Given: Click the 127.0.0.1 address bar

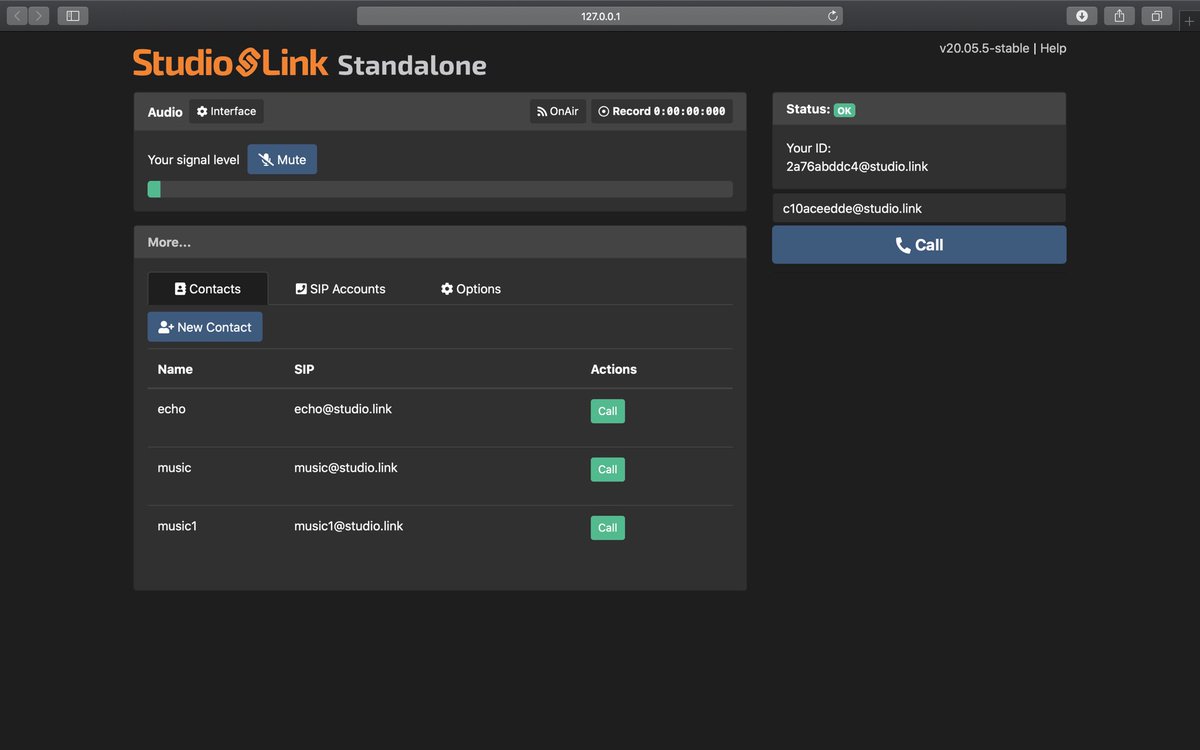Looking at the screenshot, I should coord(600,16).
